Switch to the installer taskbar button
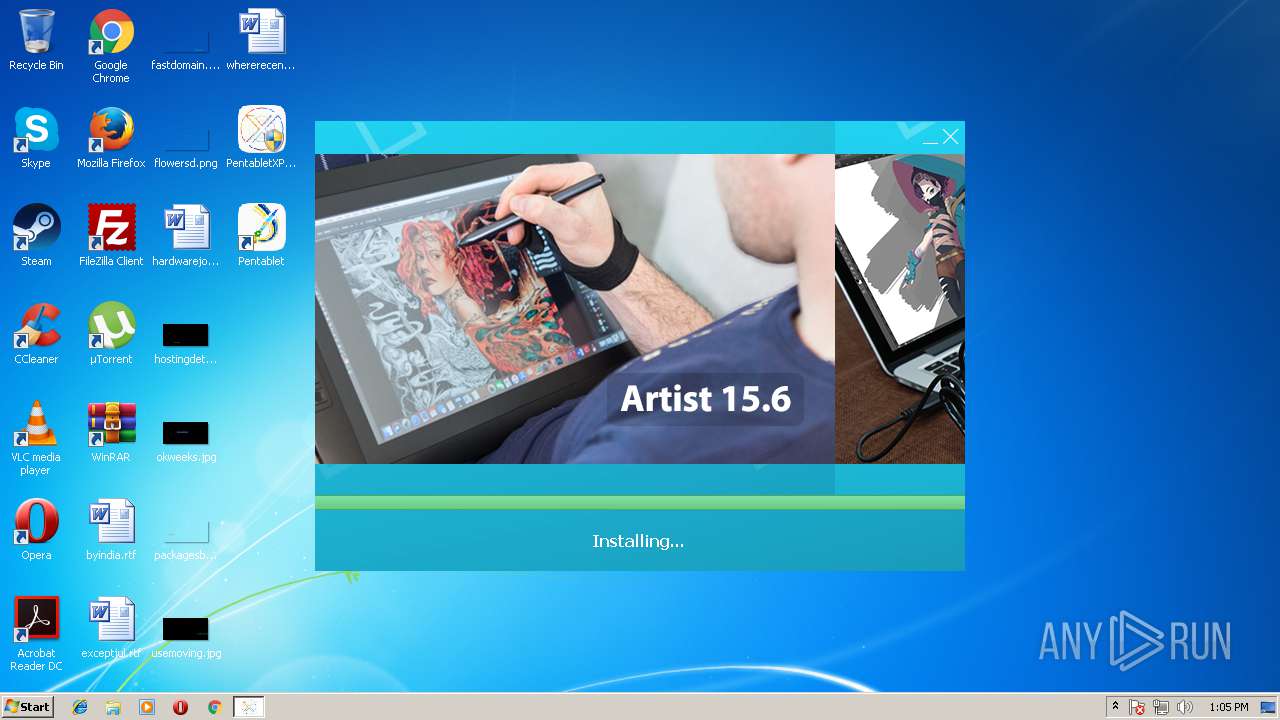 pos(248,707)
